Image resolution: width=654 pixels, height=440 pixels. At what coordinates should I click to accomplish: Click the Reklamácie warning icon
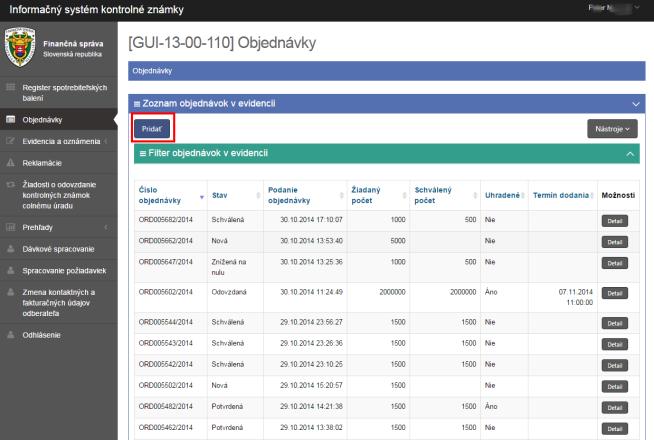[11, 163]
